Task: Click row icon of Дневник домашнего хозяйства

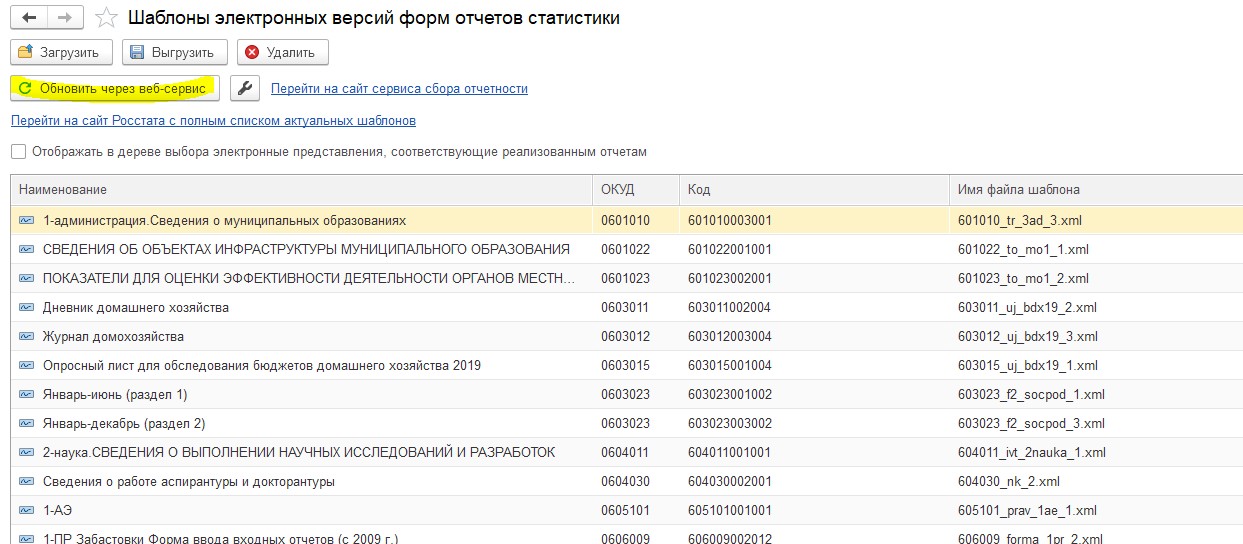Action: click(x=27, y=307)
